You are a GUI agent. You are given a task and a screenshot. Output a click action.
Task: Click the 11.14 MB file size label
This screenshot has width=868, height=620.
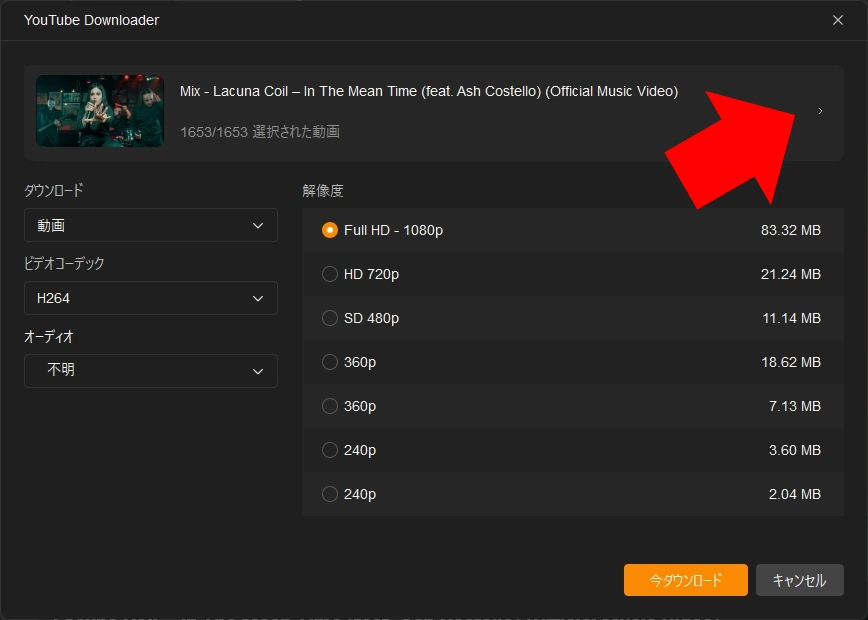point(790,318)
